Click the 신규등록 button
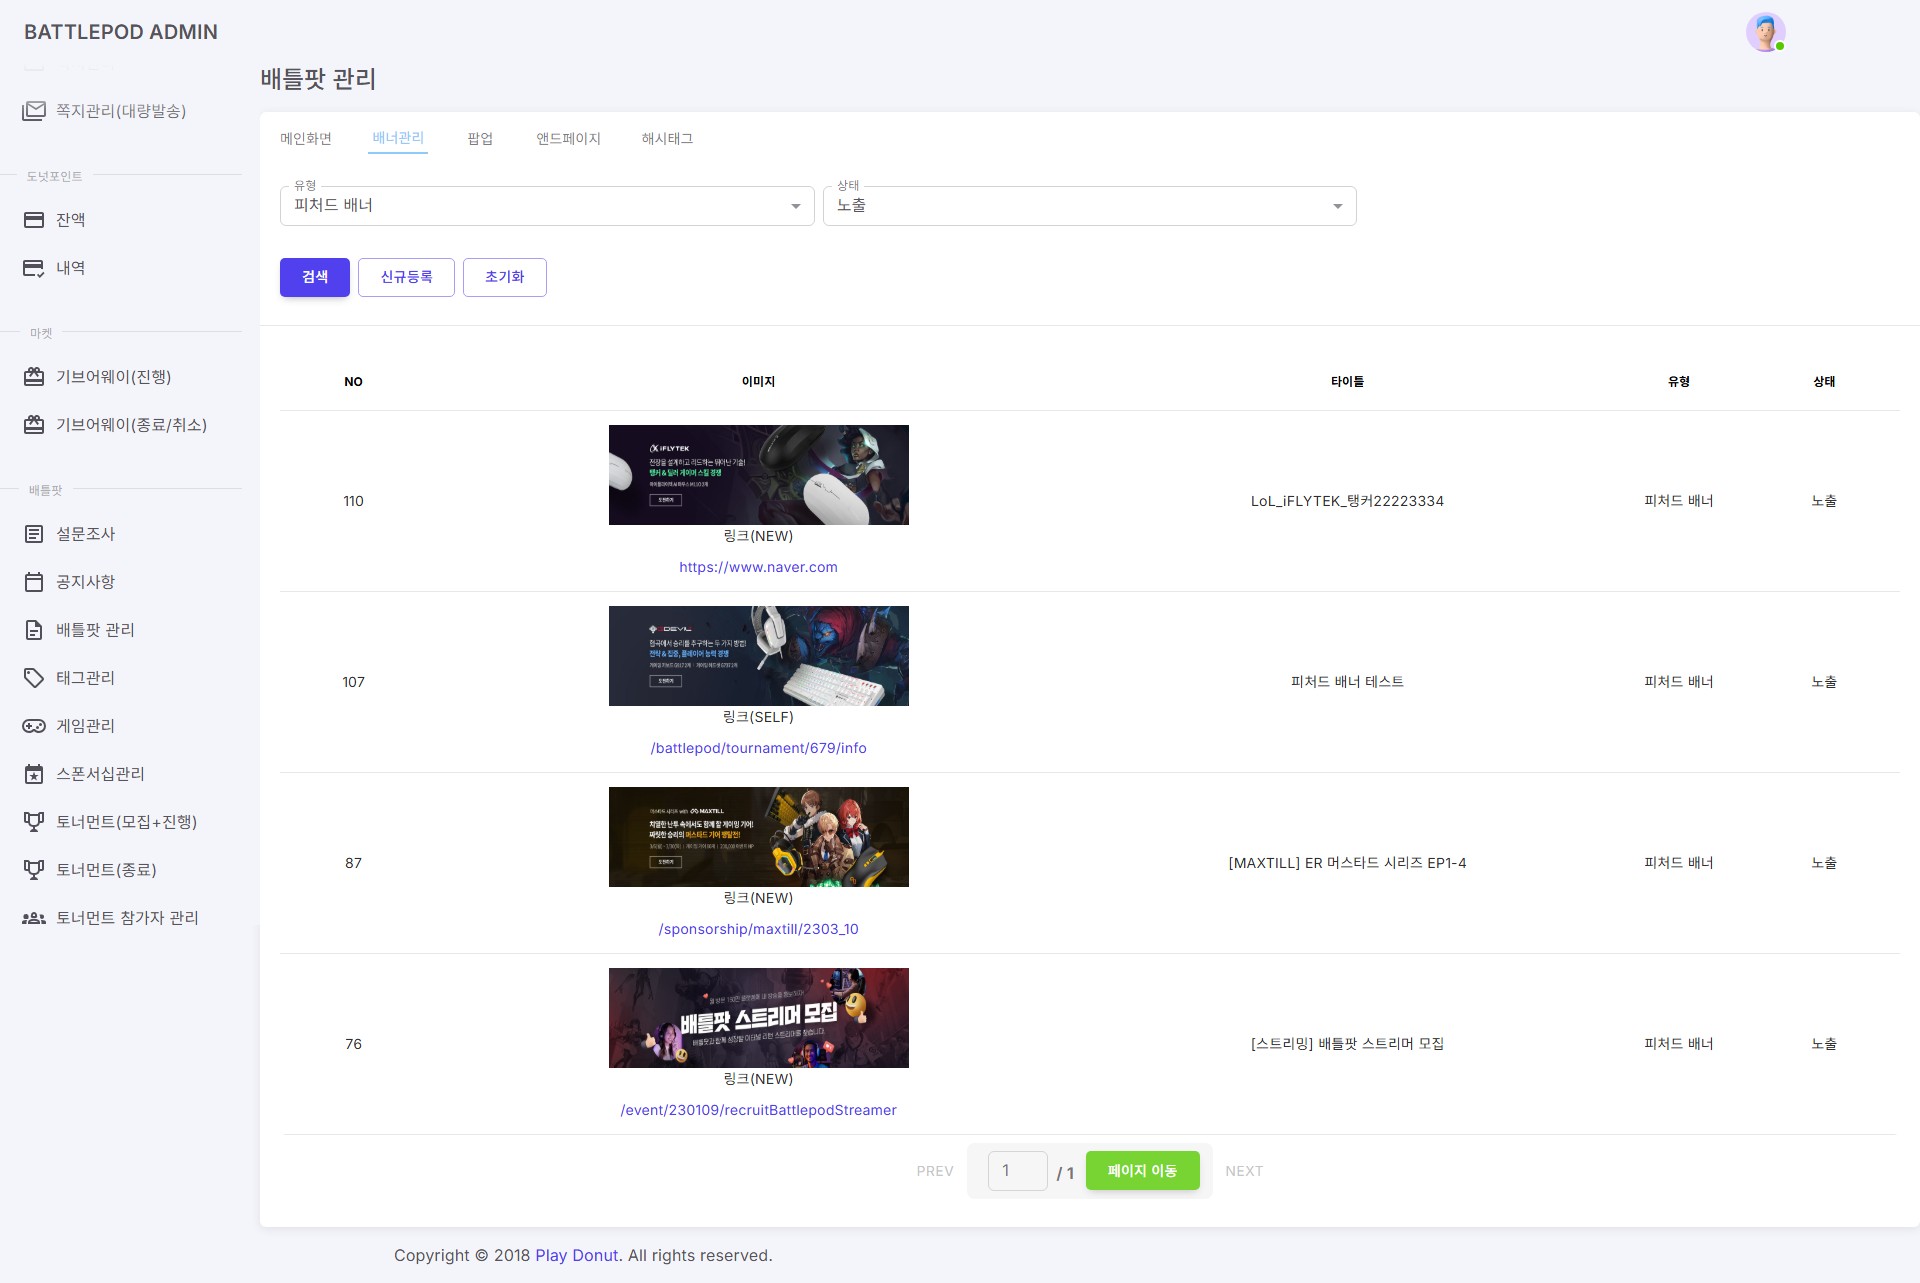The height and width of the screenshot is (1283, 1920). click(406, 277)
